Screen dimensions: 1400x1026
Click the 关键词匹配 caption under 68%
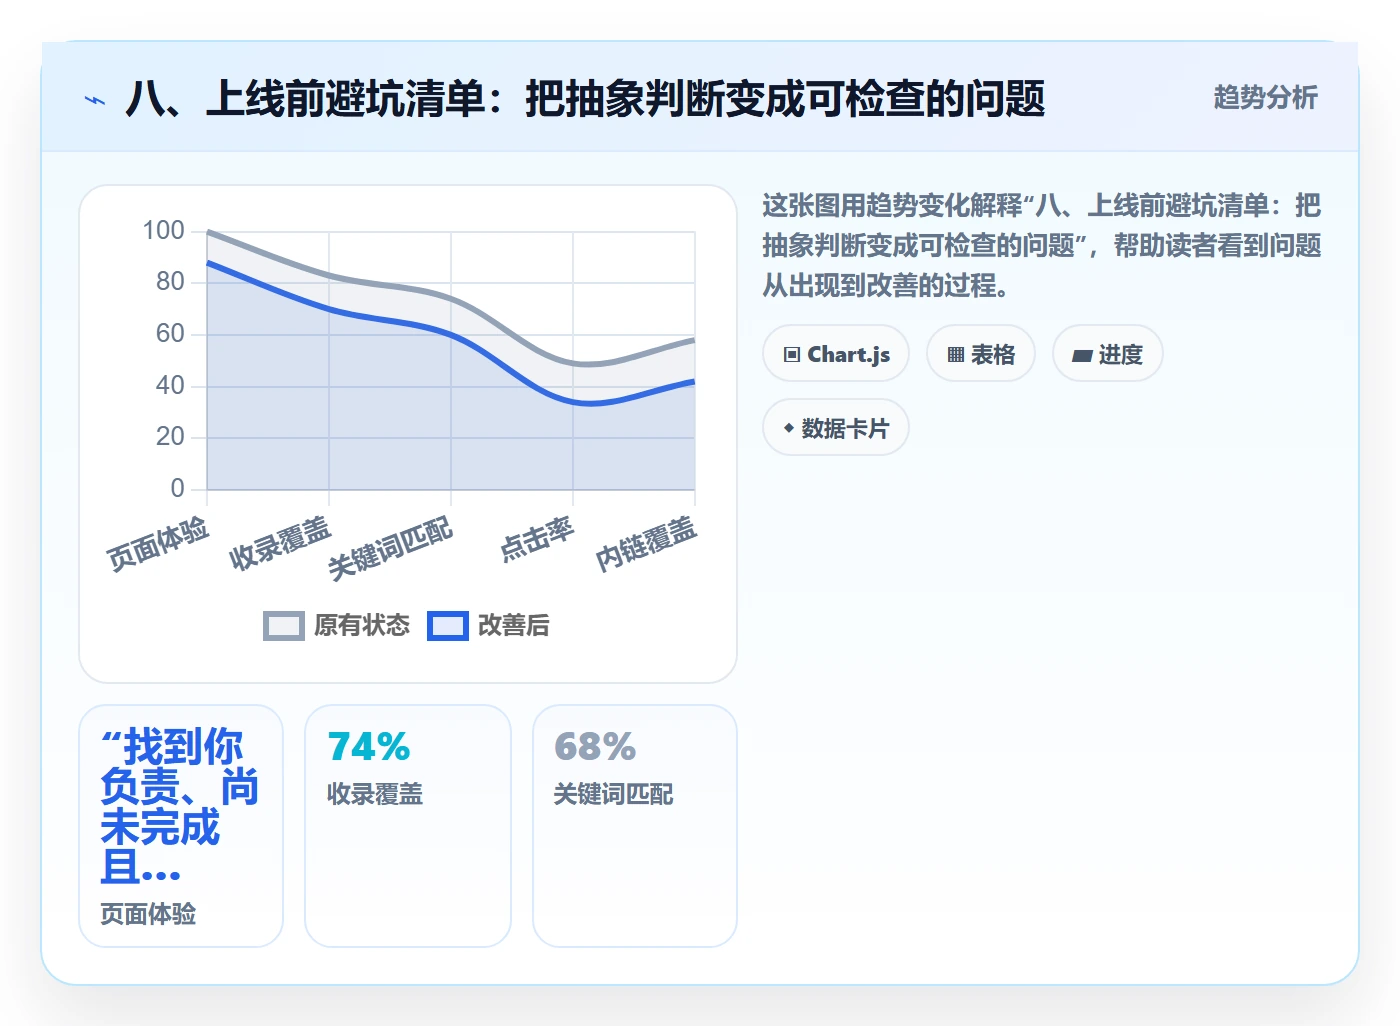(614, 794)
